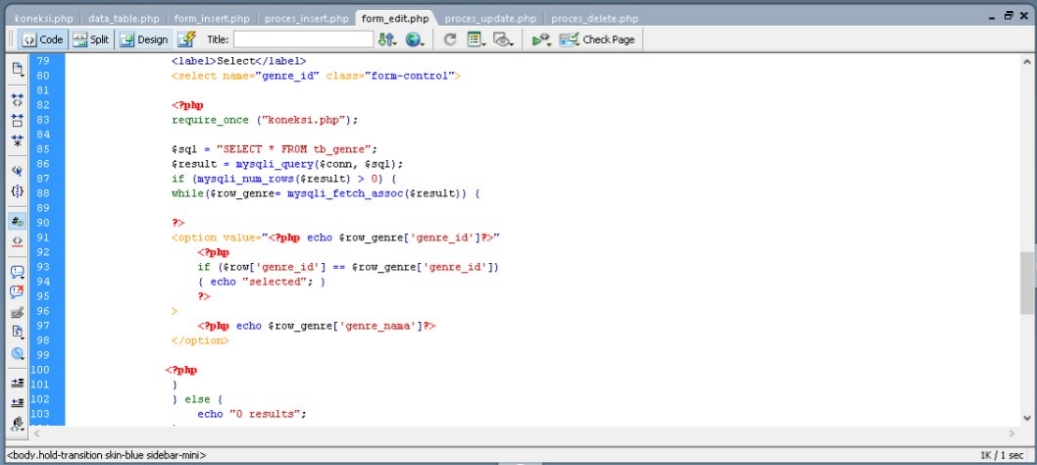This screenshot has height=465, width=1037.
Task: Click the Format Source Code icon
Action: [x=17, y=423]
